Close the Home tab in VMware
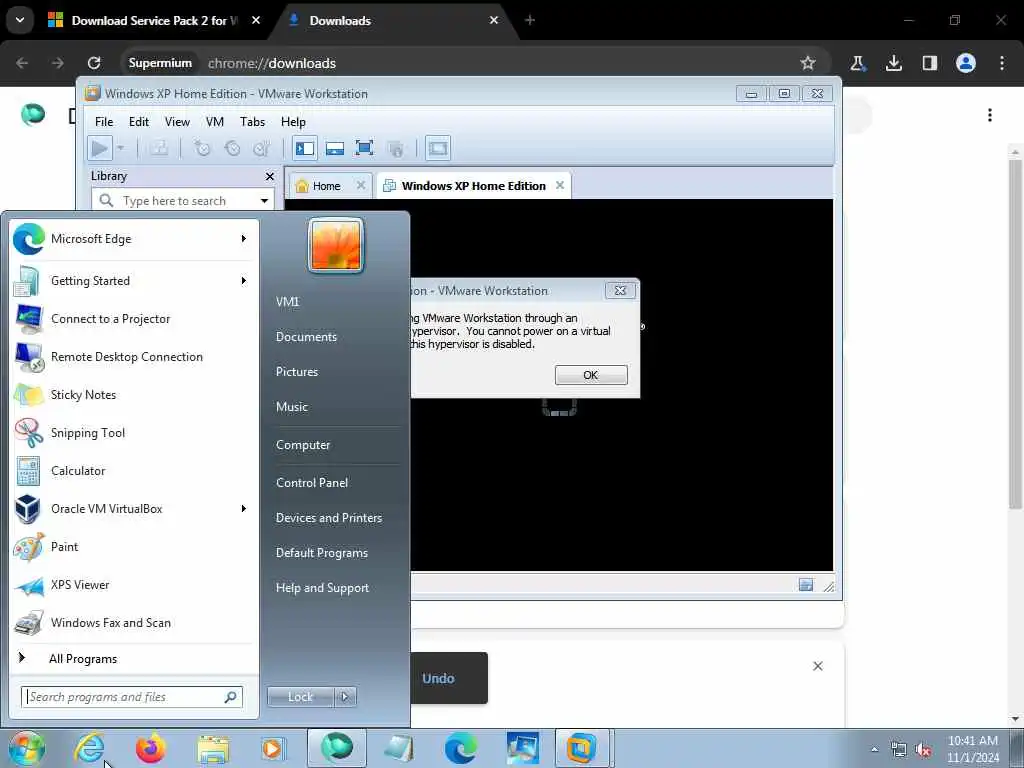 coord(360,185)
